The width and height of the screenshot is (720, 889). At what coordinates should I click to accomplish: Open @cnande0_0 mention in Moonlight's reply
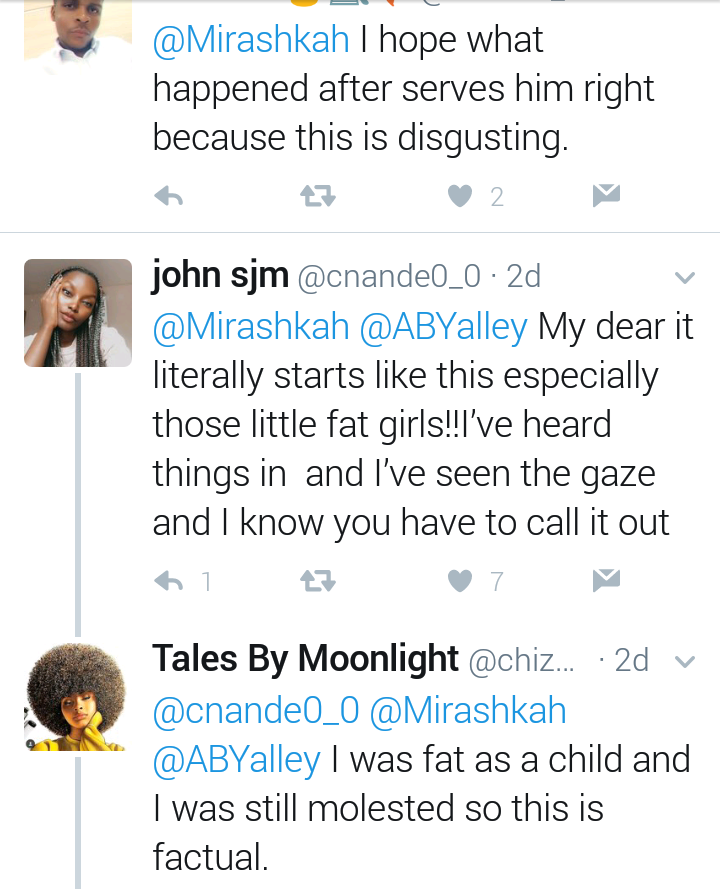click(256, 711)
